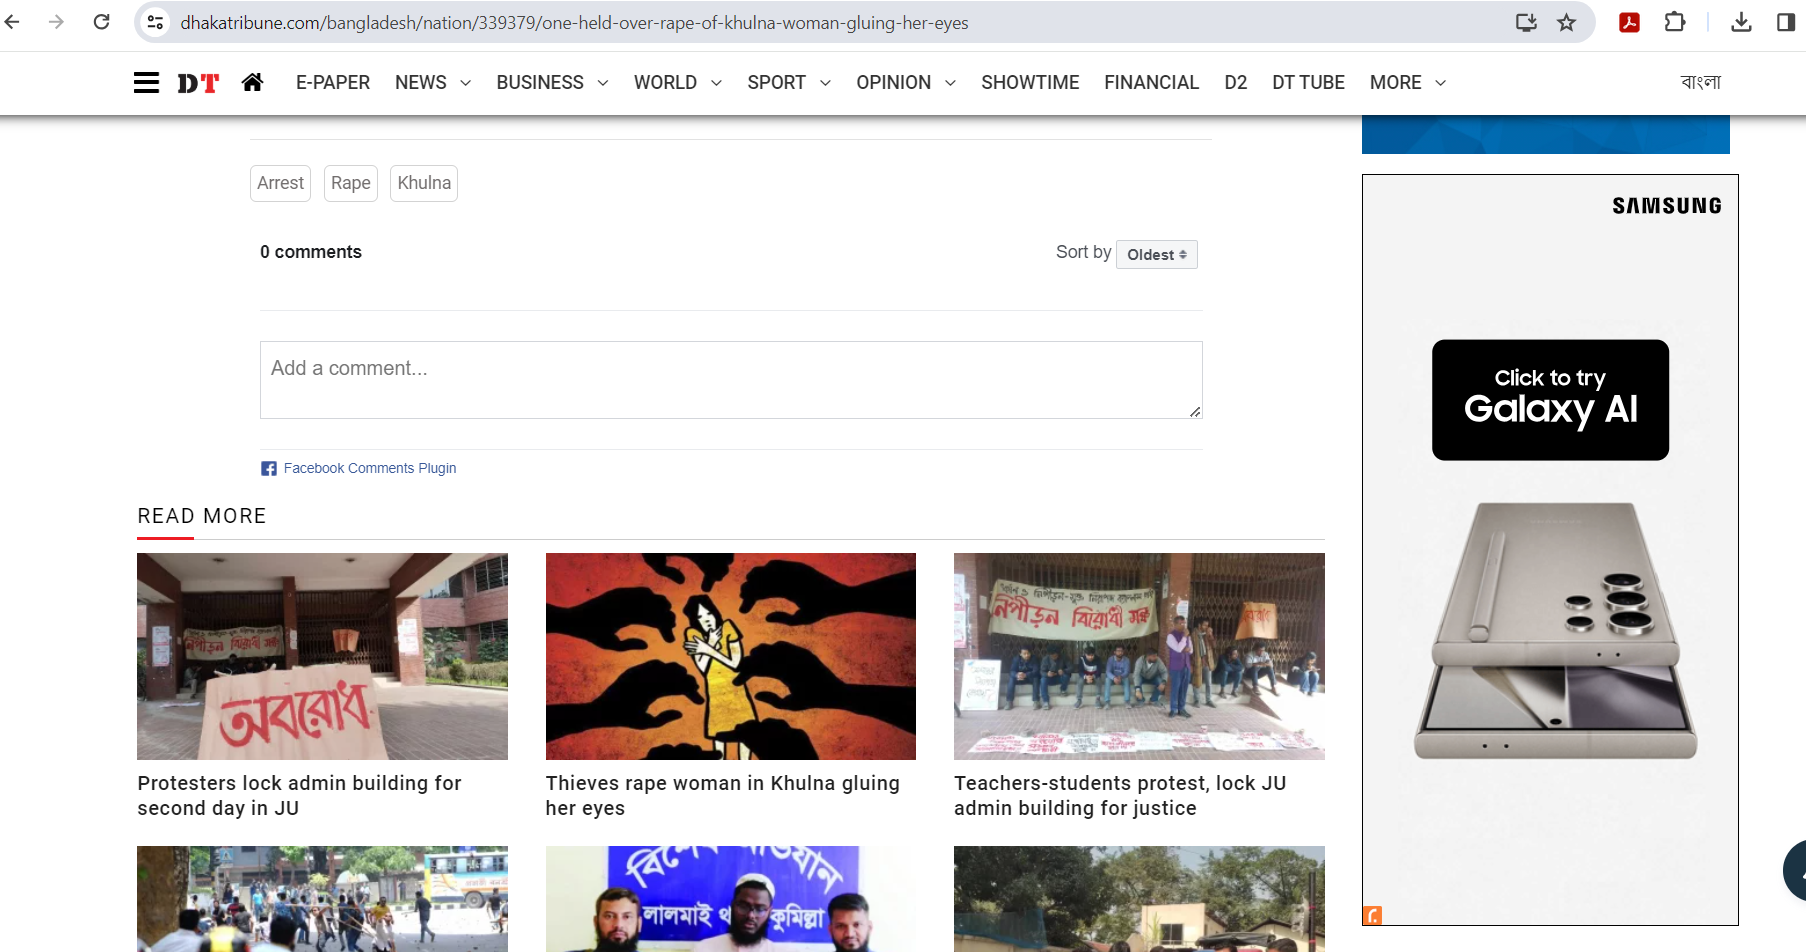Bookmark this page with the star icon
Image resolution: width=1806 pixels, height=952 pixels.
1566,22
